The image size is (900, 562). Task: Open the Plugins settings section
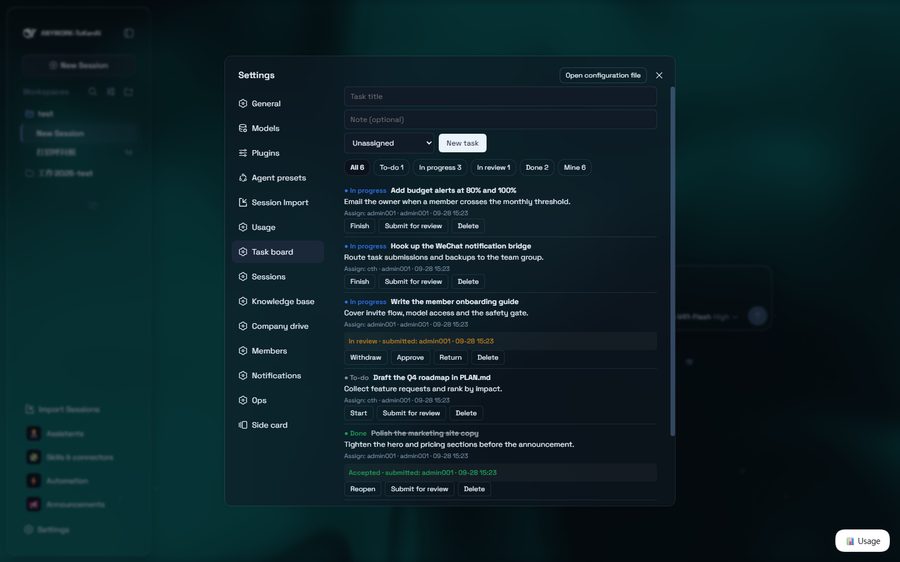click(x=278, y=153)
